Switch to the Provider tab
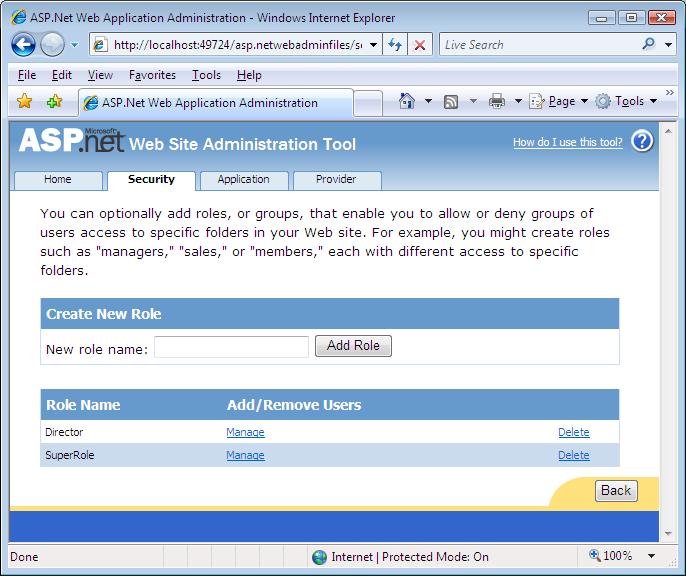This screenshot has height=576, width=686. [x=336, y=180]
